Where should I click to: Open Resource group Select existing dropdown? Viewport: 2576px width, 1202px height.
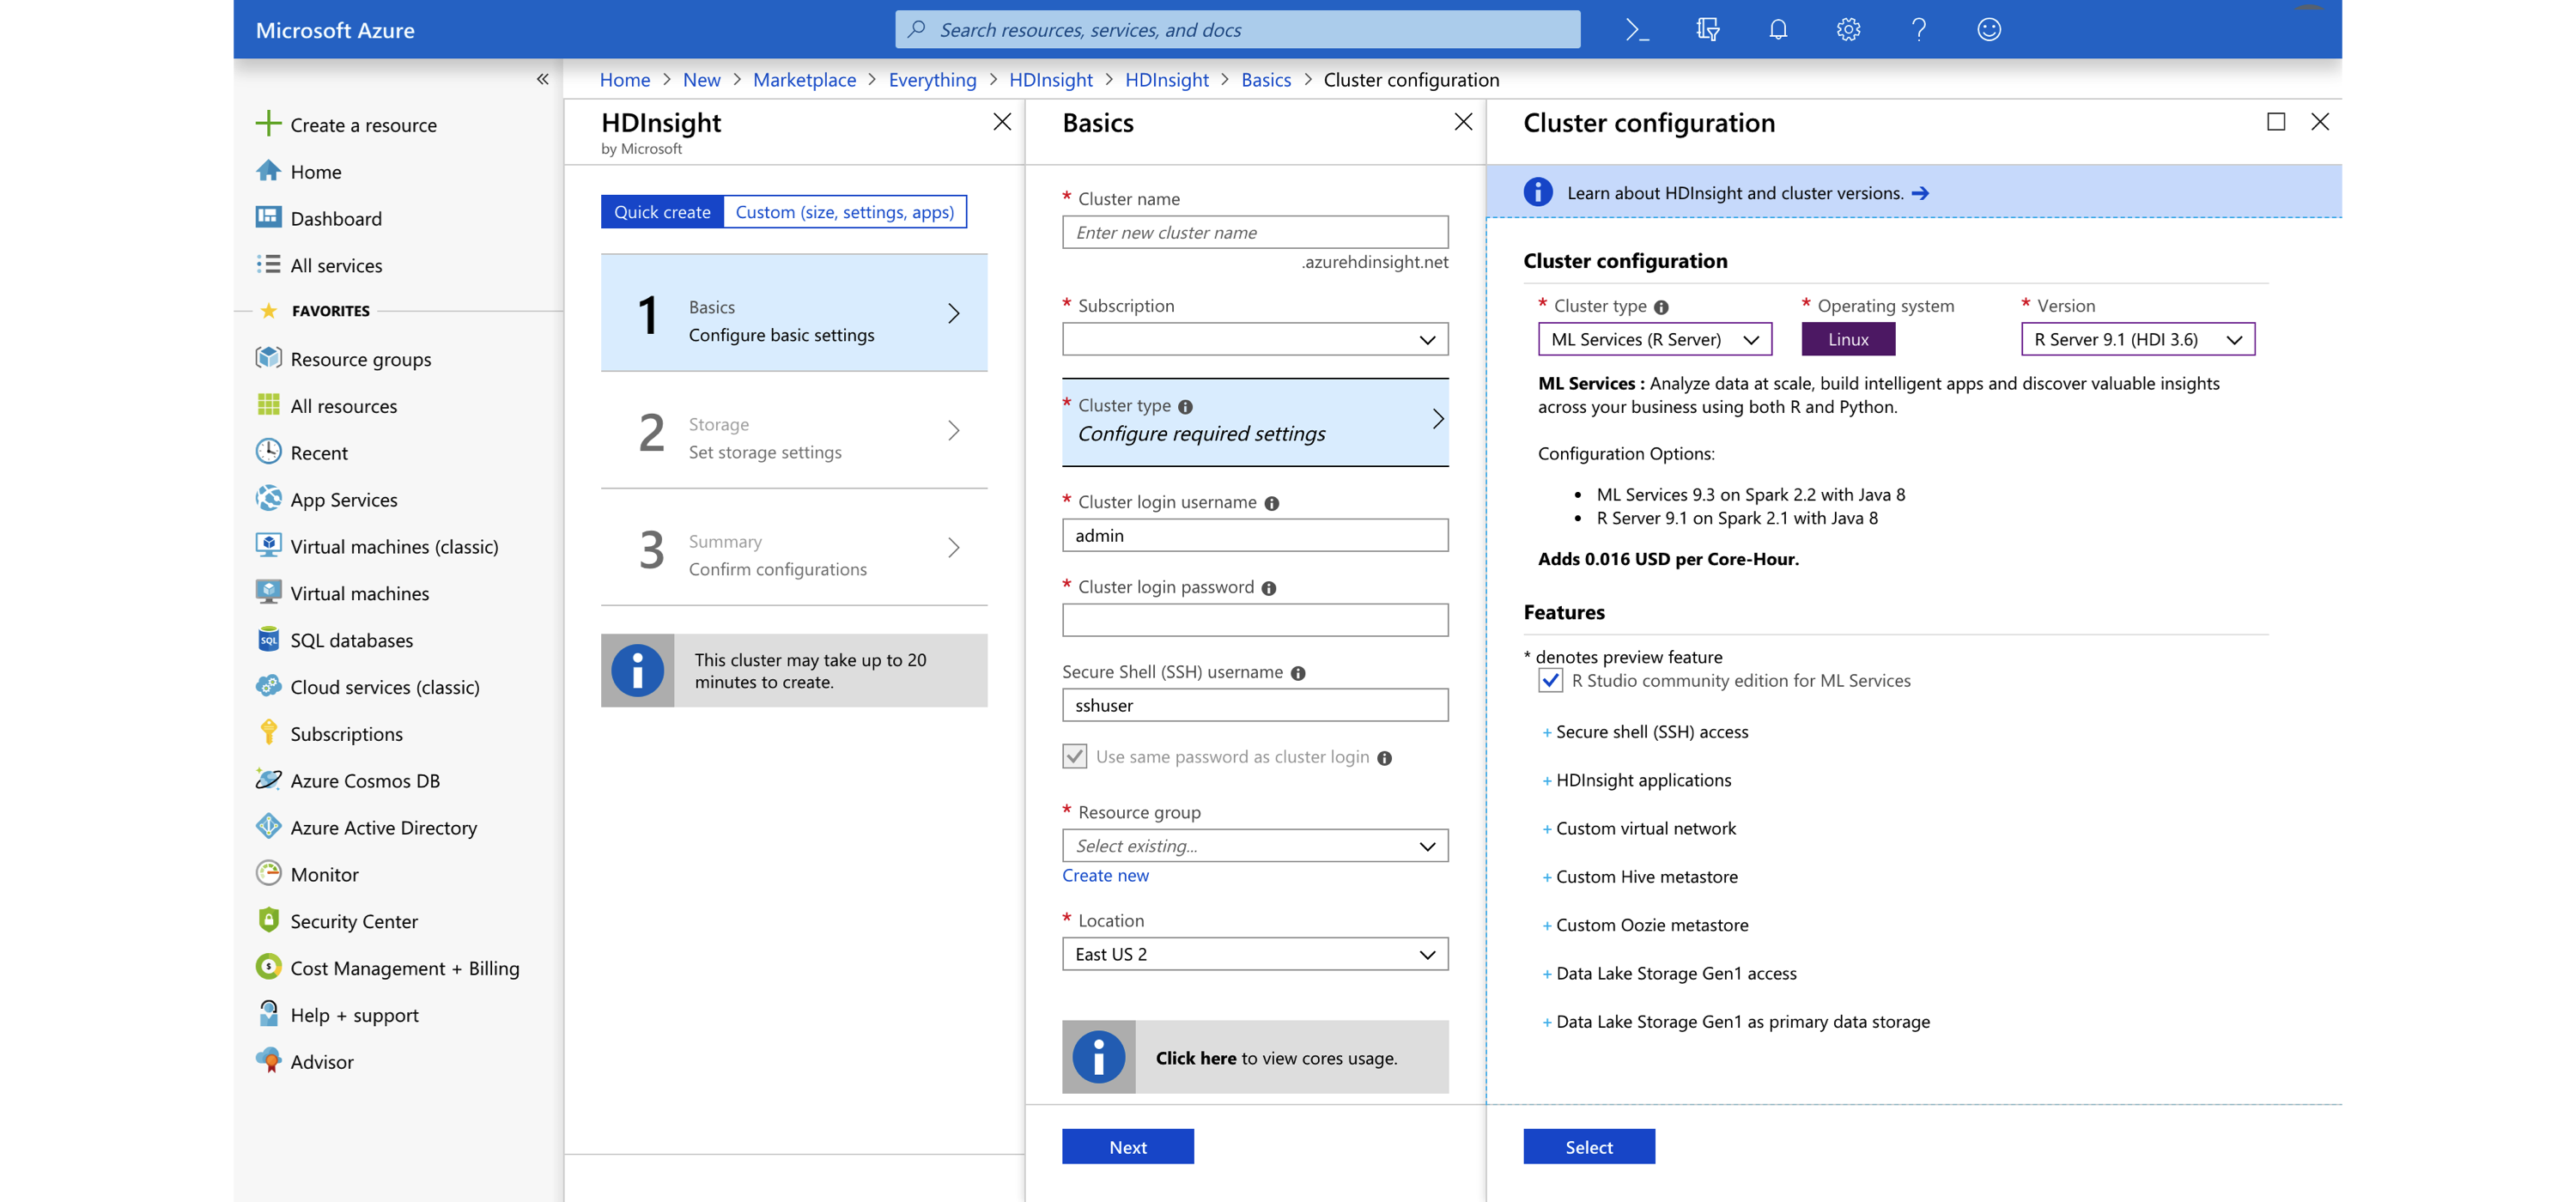(1255, 846)
